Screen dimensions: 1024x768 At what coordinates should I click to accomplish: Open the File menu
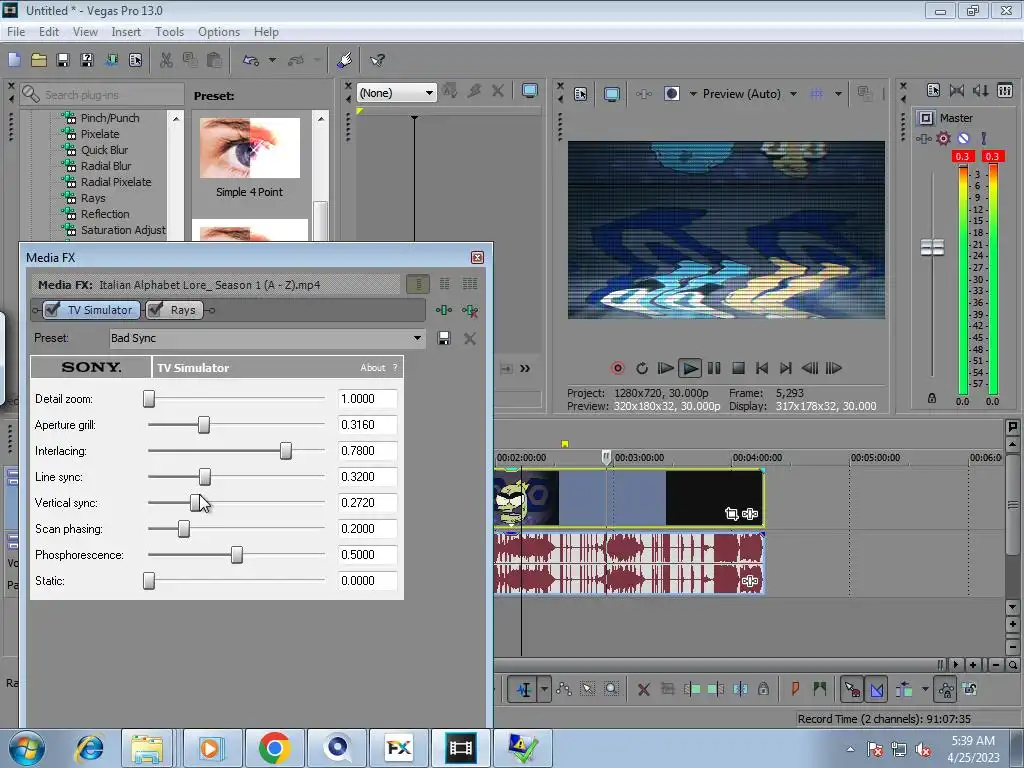(16, 32)
